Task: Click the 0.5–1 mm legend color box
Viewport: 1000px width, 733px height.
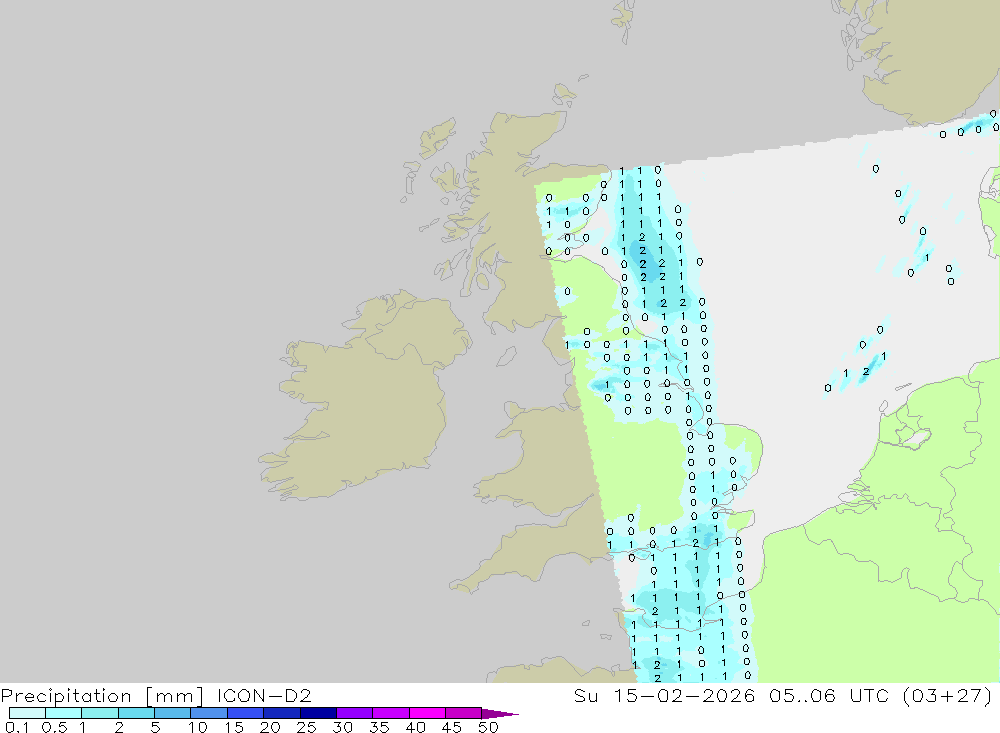Action: click(x=63, y=713)
